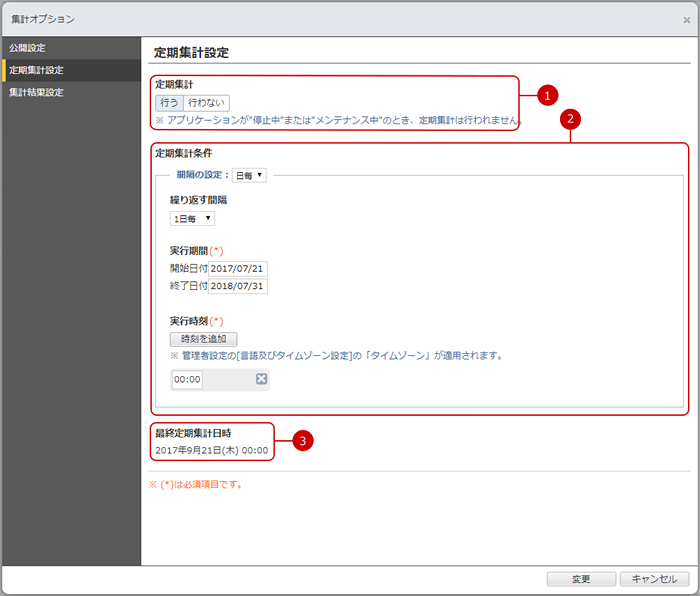Click the 00:00 time input
Image resolution: width=700 pixels, height=596 pixels.
187,379
